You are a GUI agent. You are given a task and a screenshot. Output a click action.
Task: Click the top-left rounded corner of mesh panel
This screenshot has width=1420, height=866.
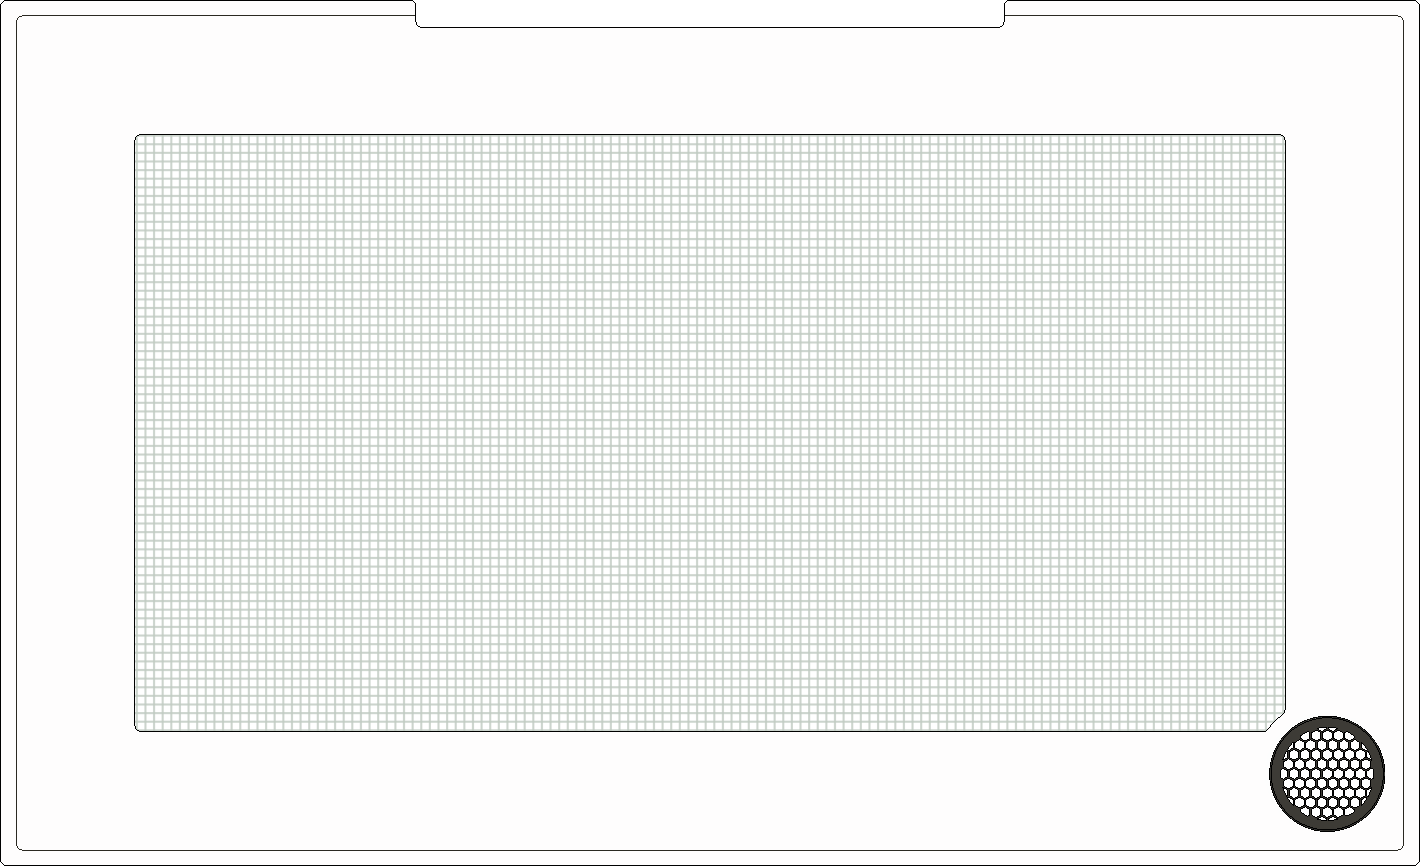click(138, 137)
